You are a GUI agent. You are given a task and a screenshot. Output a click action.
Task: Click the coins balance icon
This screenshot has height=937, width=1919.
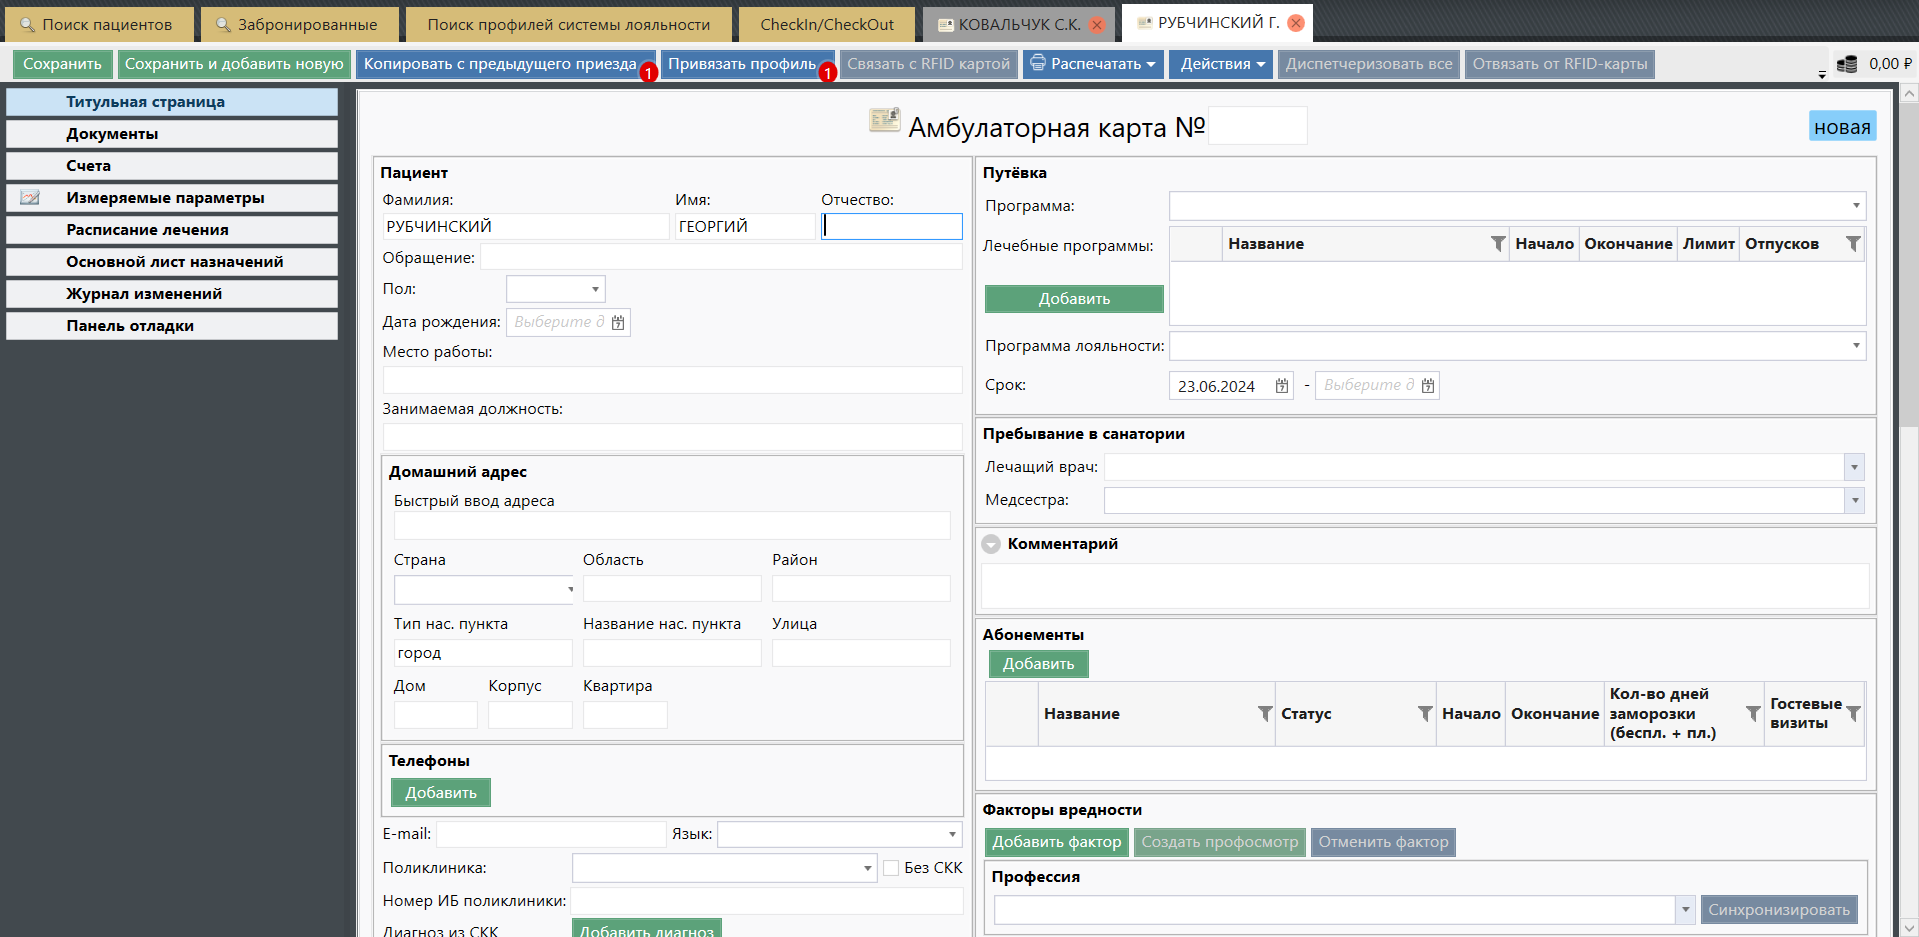click(x=1847, y=64)
